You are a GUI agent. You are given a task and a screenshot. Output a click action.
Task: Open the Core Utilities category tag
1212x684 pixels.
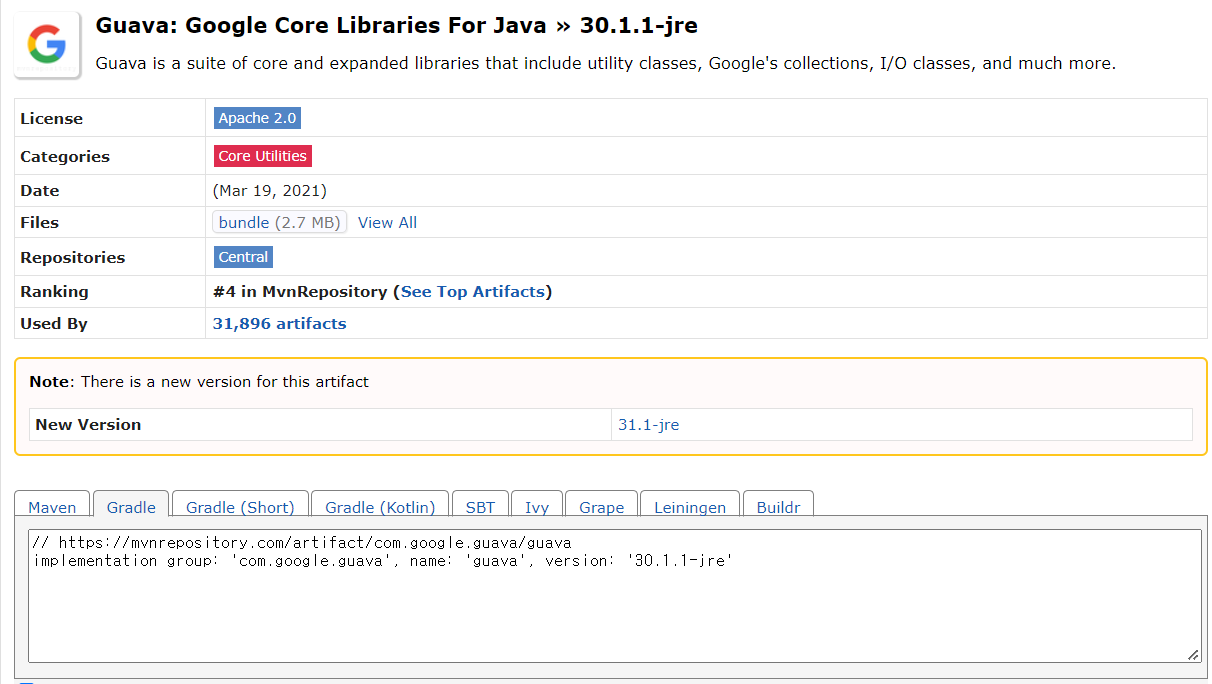(x=262, y=156)
